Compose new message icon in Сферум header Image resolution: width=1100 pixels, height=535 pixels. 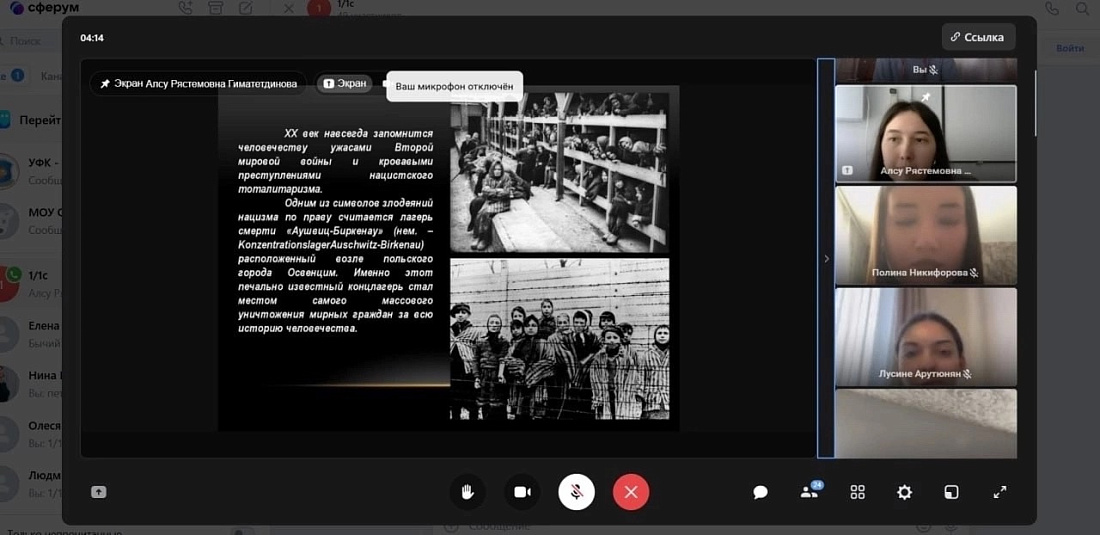(x=246, y=8)
